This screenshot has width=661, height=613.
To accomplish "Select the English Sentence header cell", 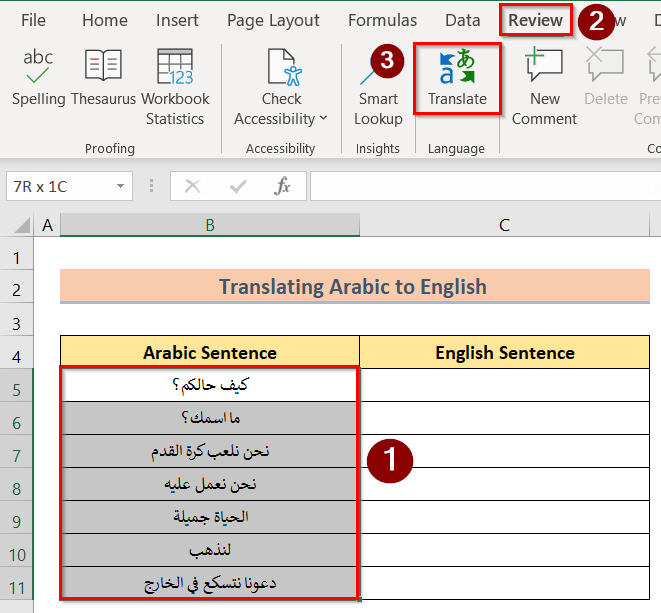I will click(x=505, y=352).
